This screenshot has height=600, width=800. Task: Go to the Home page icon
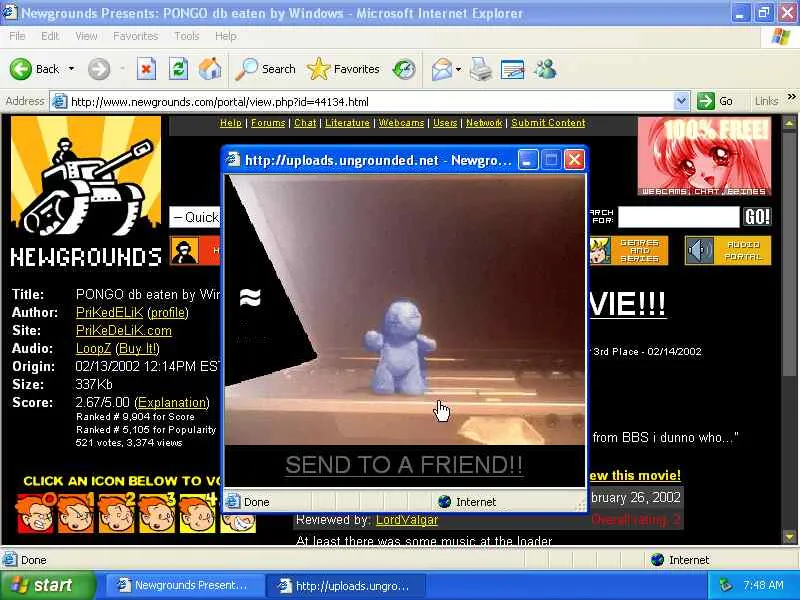tap(210, 69)
